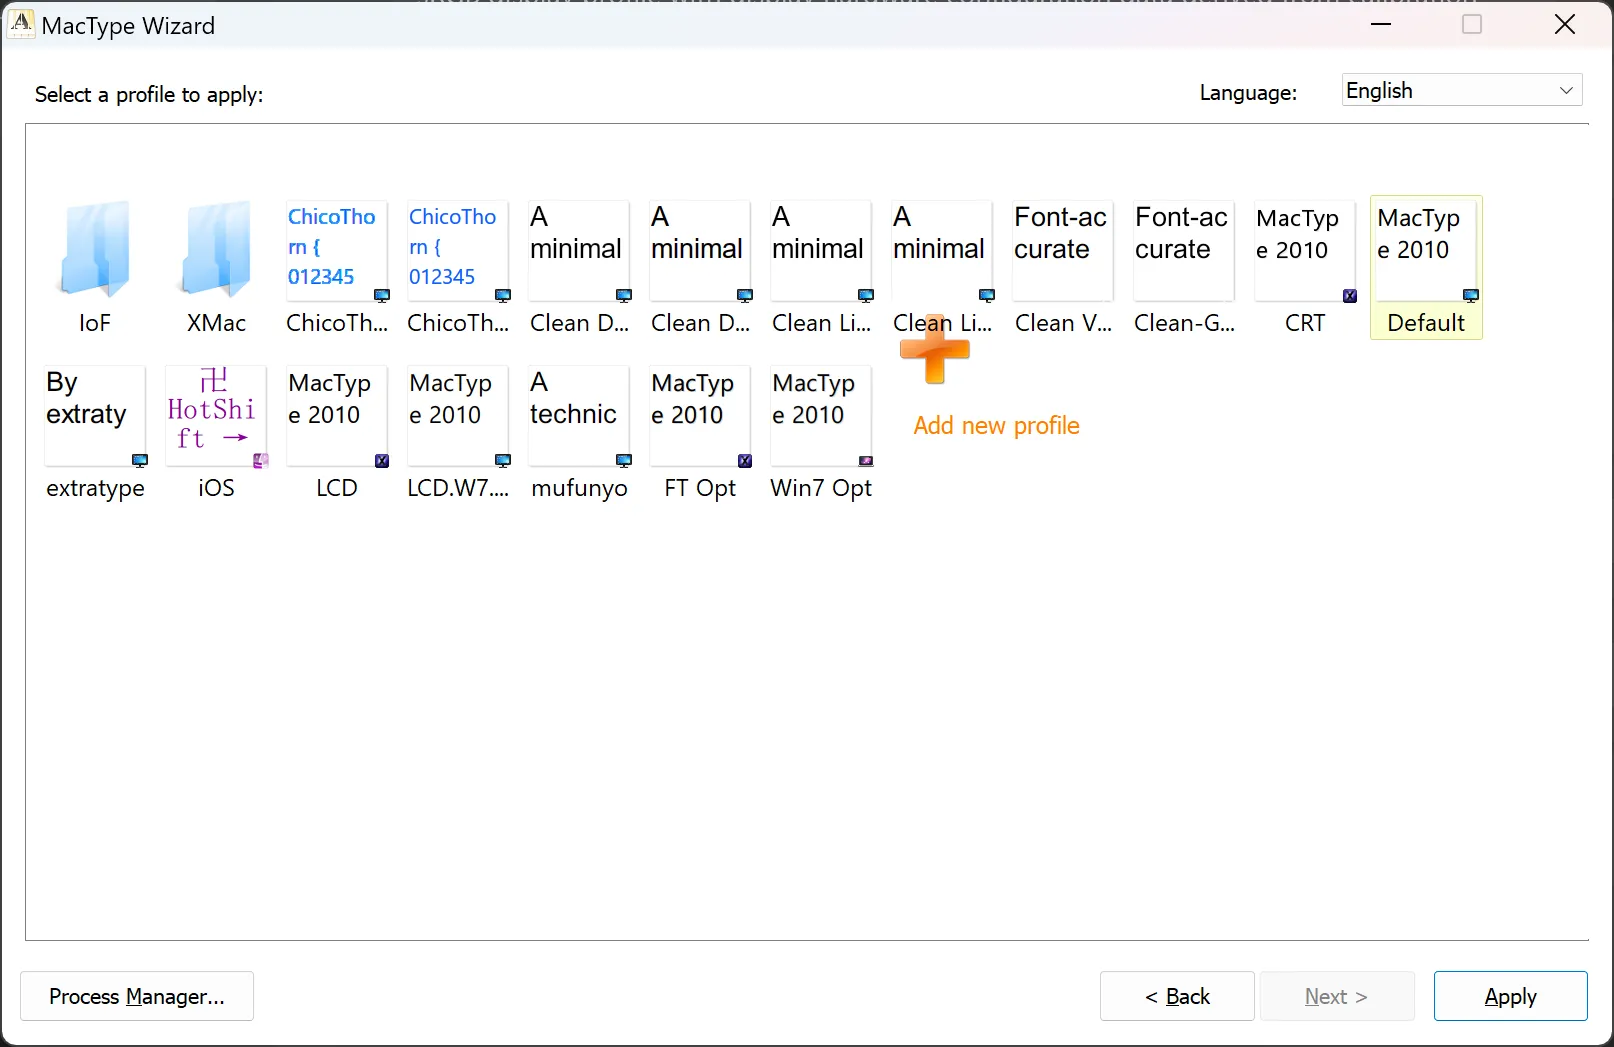Open the Process Manager
Viewport: 1614px width, 1047px height.
pyautogui.click(x=137, y=996)
